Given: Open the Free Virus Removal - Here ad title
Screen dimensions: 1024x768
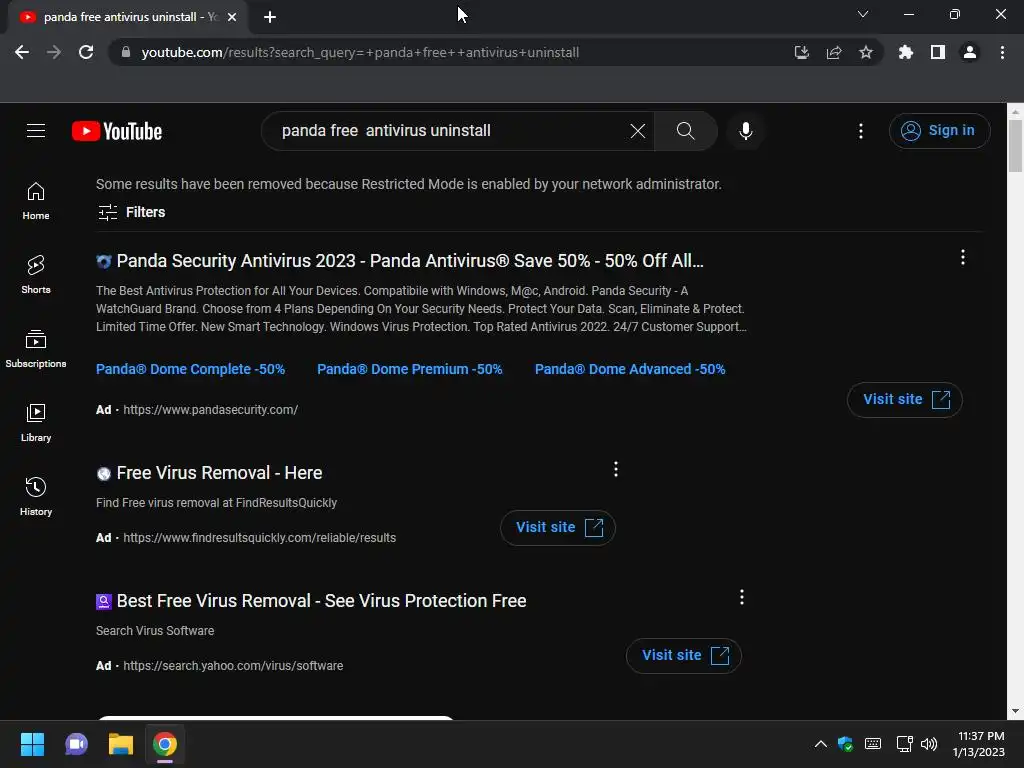Looking at the screenshot, I should coord(219,473).
